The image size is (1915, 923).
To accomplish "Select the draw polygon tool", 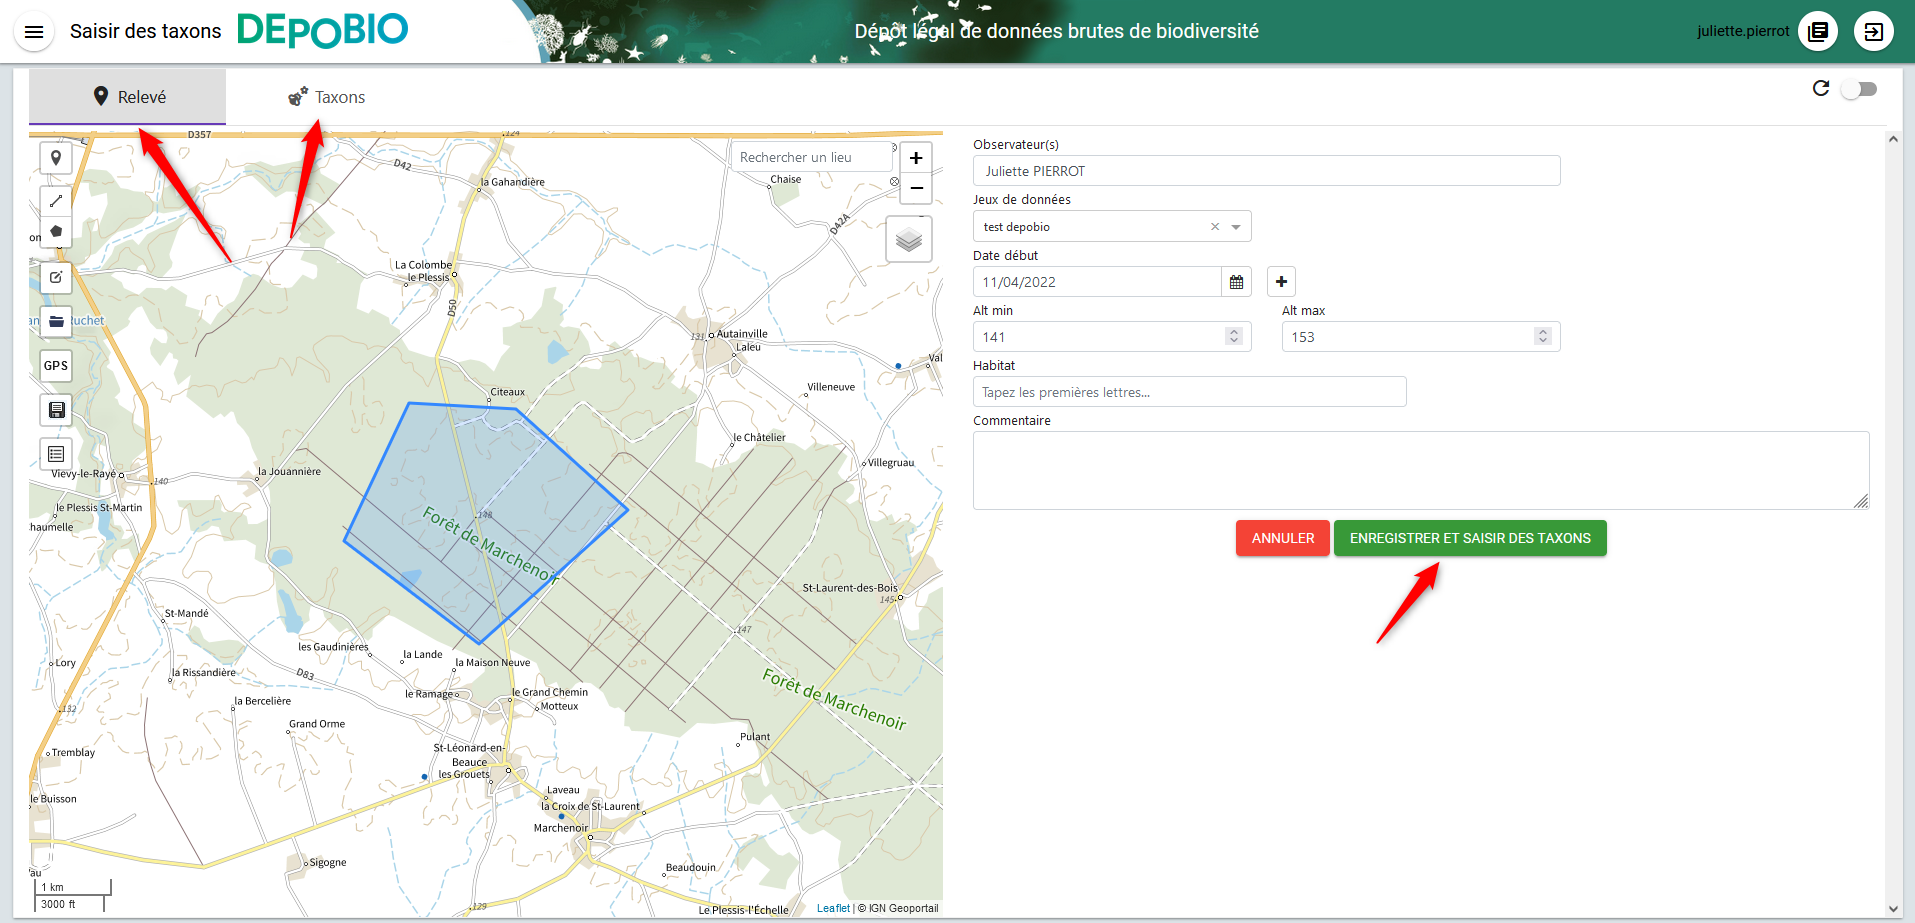I will pyautogui.click(x=56, y=231).
